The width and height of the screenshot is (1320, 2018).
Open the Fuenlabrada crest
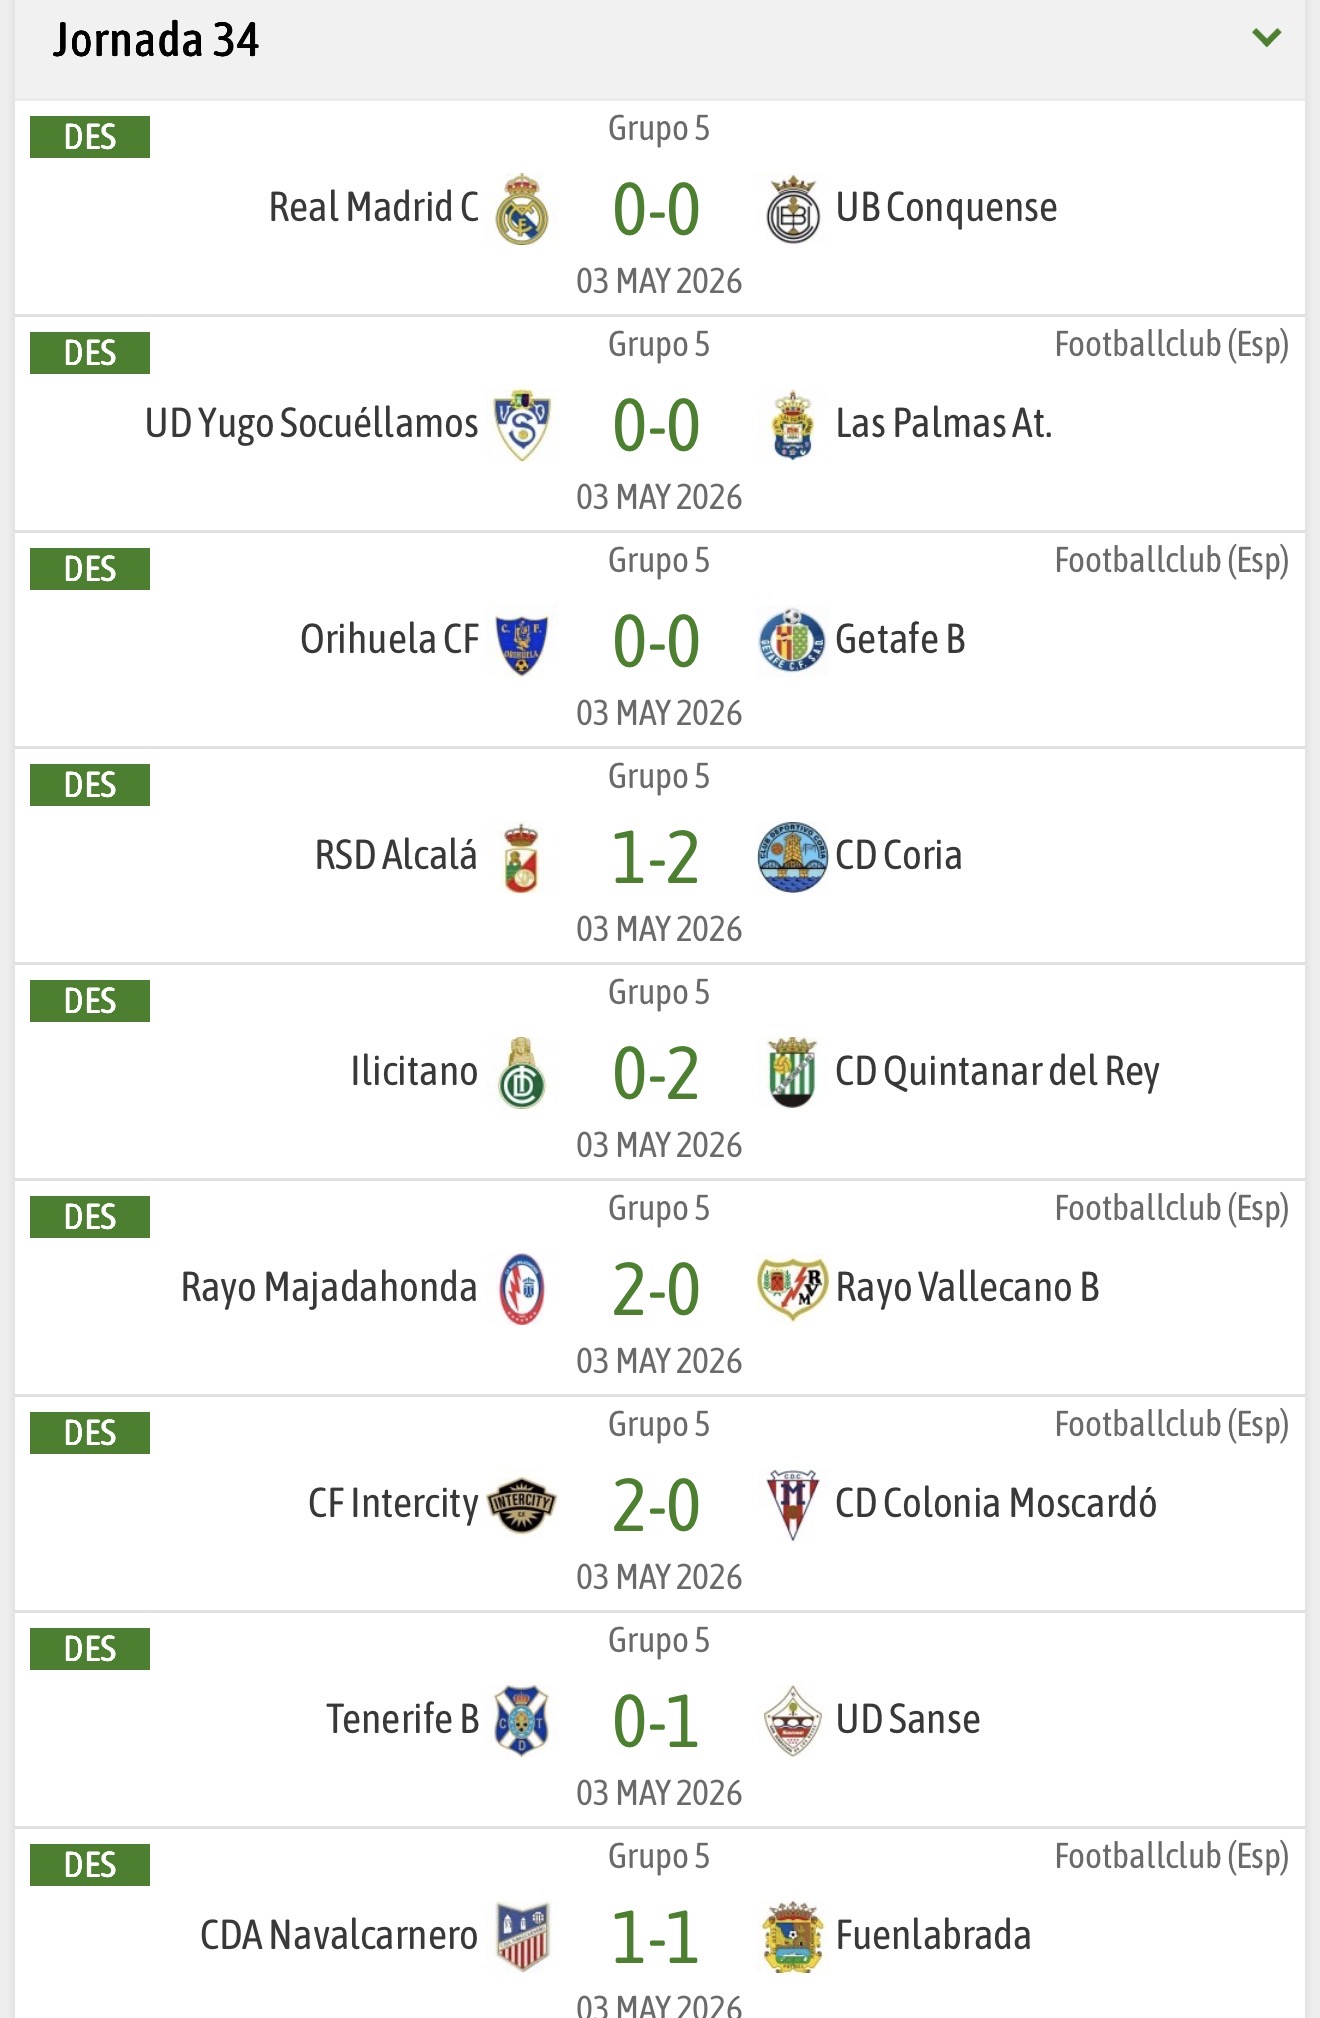(793, 1937)
